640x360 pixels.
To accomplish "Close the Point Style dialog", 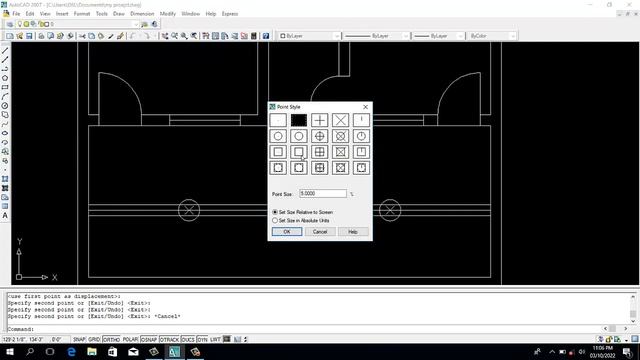I will [x=365, y=107].
